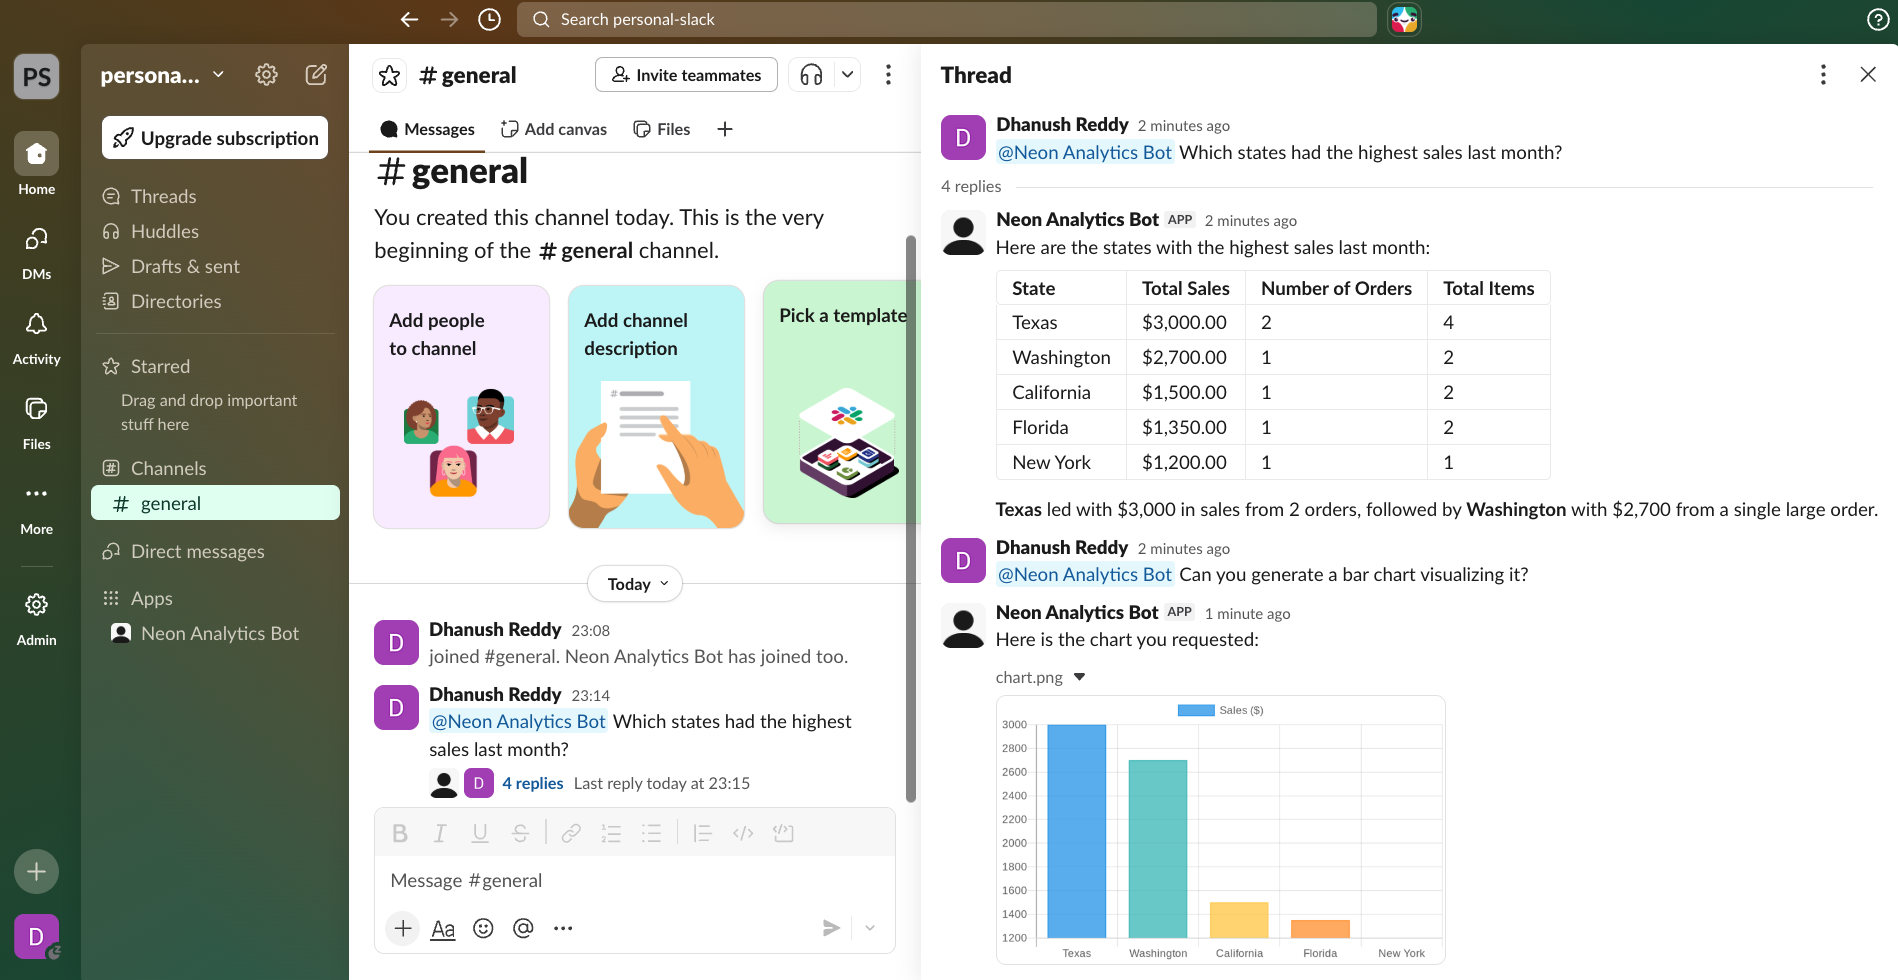Open the channel Files tab
The image size is (1898, 980).
[662, 129]
